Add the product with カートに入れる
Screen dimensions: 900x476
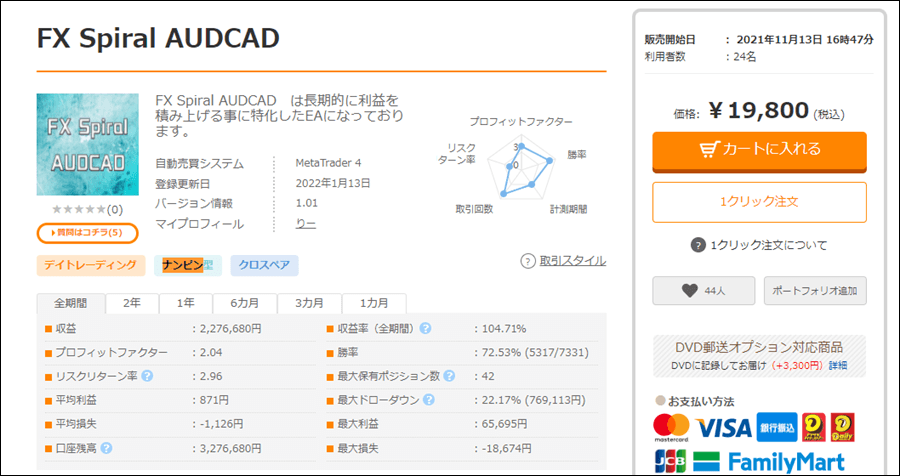click(759, 150)
